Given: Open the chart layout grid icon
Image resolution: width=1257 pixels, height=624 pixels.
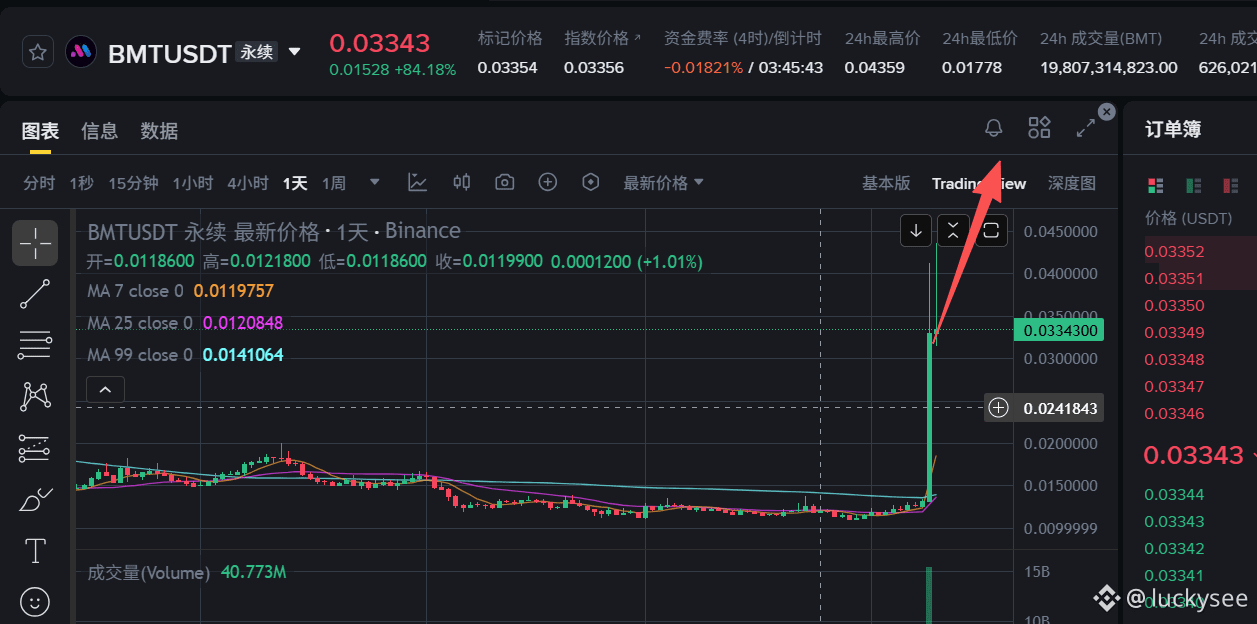Looking at the screenshot, I should pos(1039,128).
